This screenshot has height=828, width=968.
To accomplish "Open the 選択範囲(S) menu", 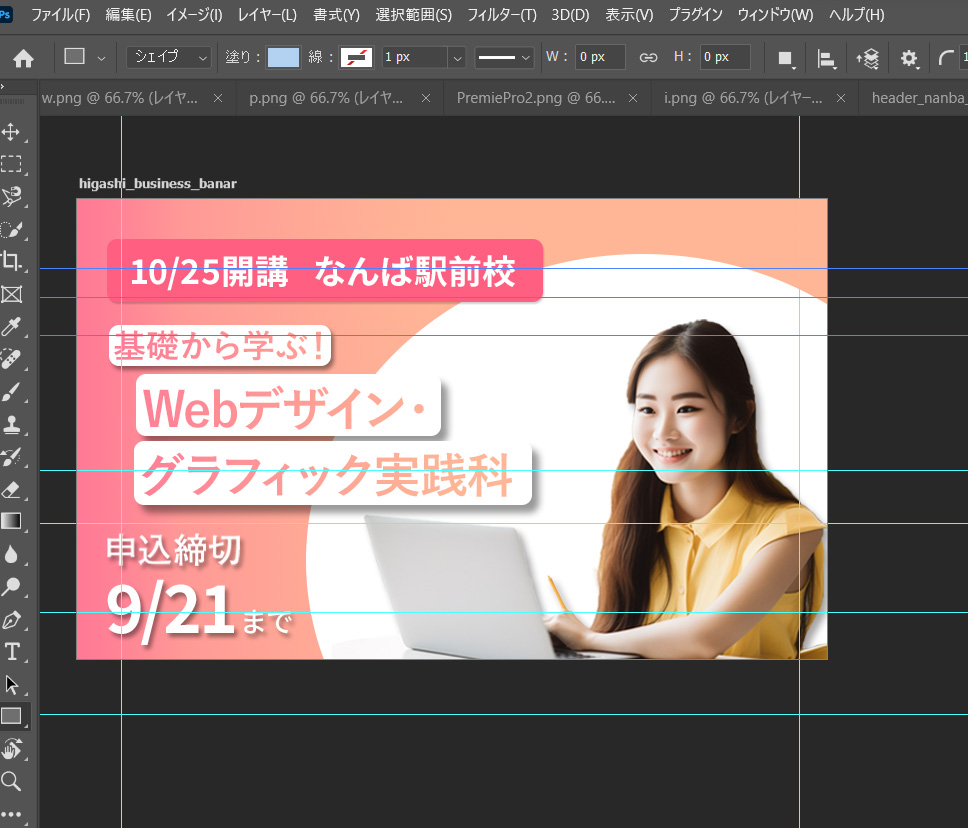I will pos(414,15).
